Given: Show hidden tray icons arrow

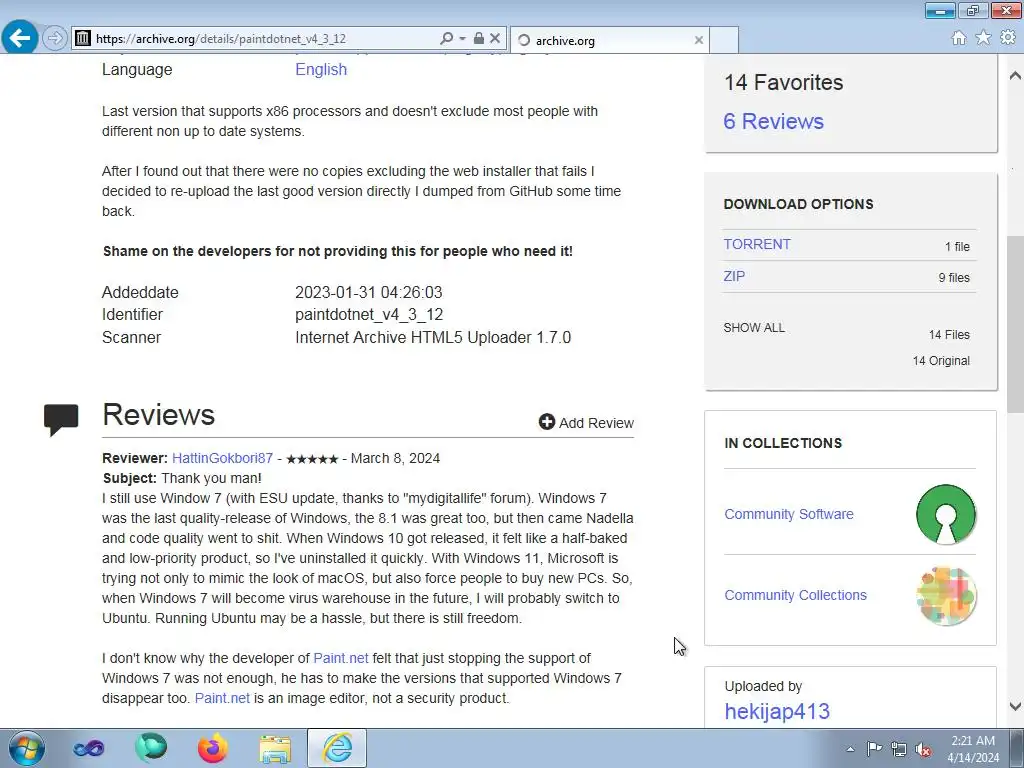Looking at the screenshot, I should click(x=850, y=749).
